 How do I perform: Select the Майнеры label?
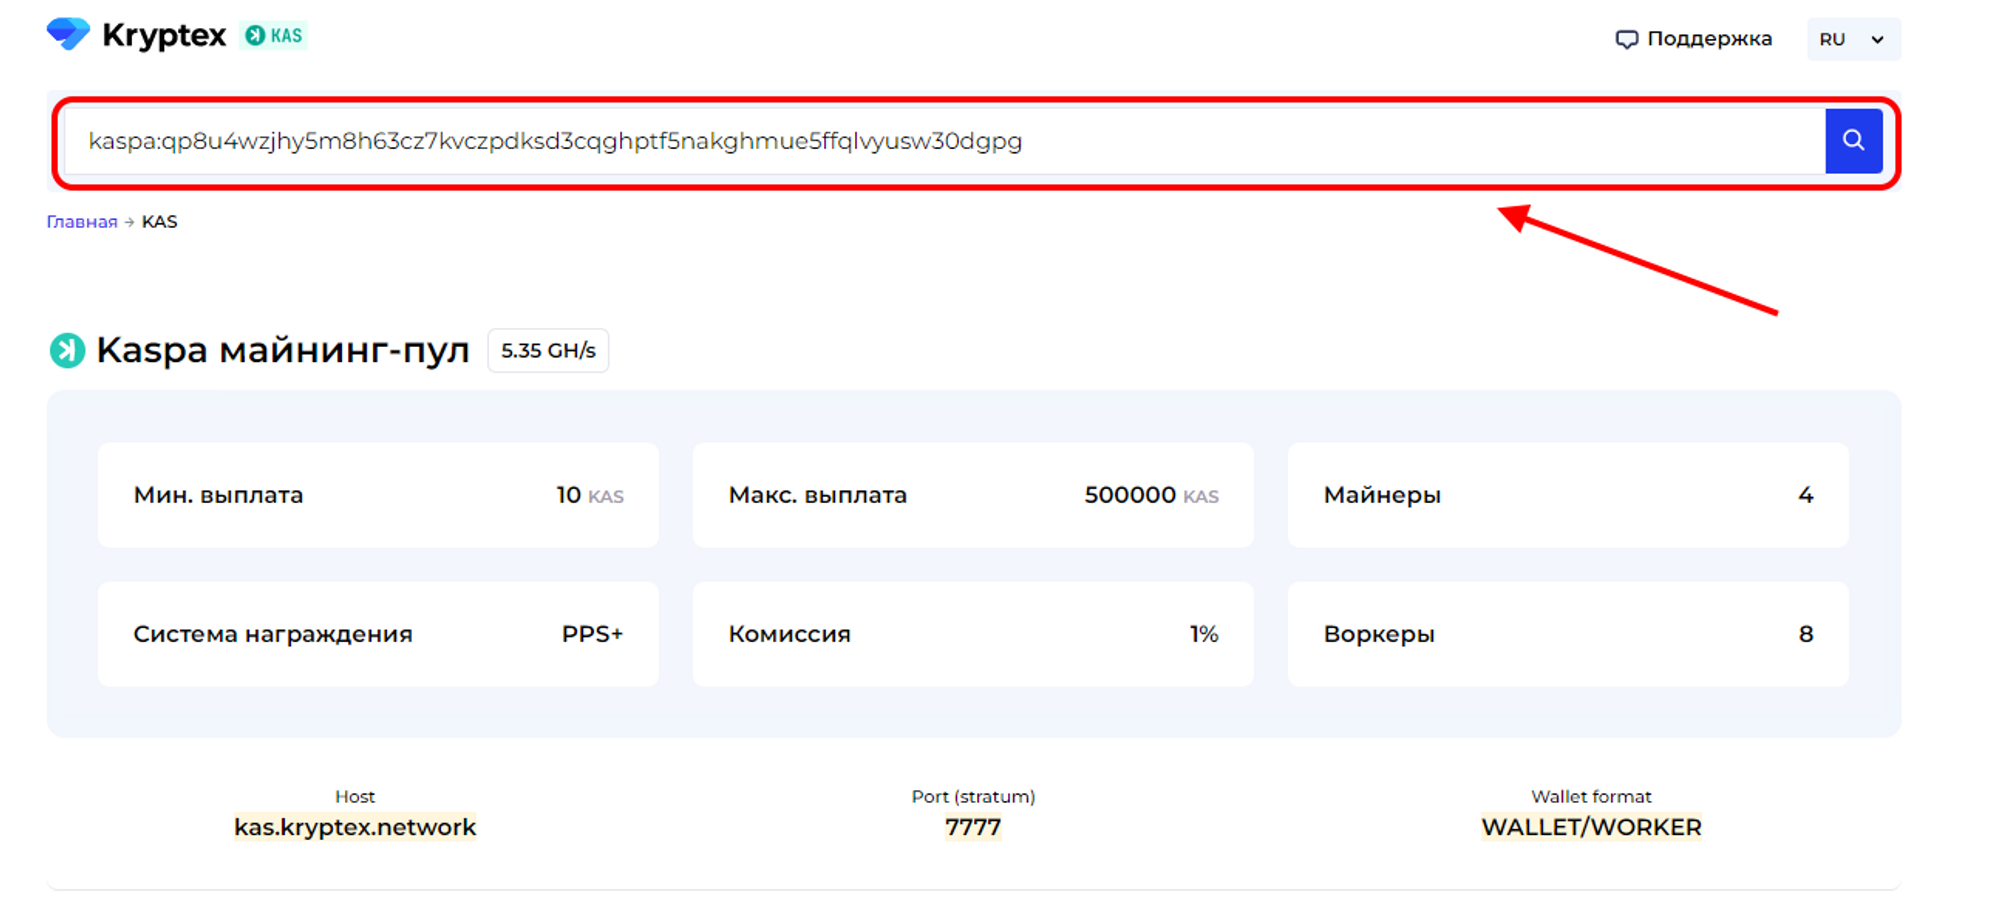pyautogui.click(x=1382, y=495)
